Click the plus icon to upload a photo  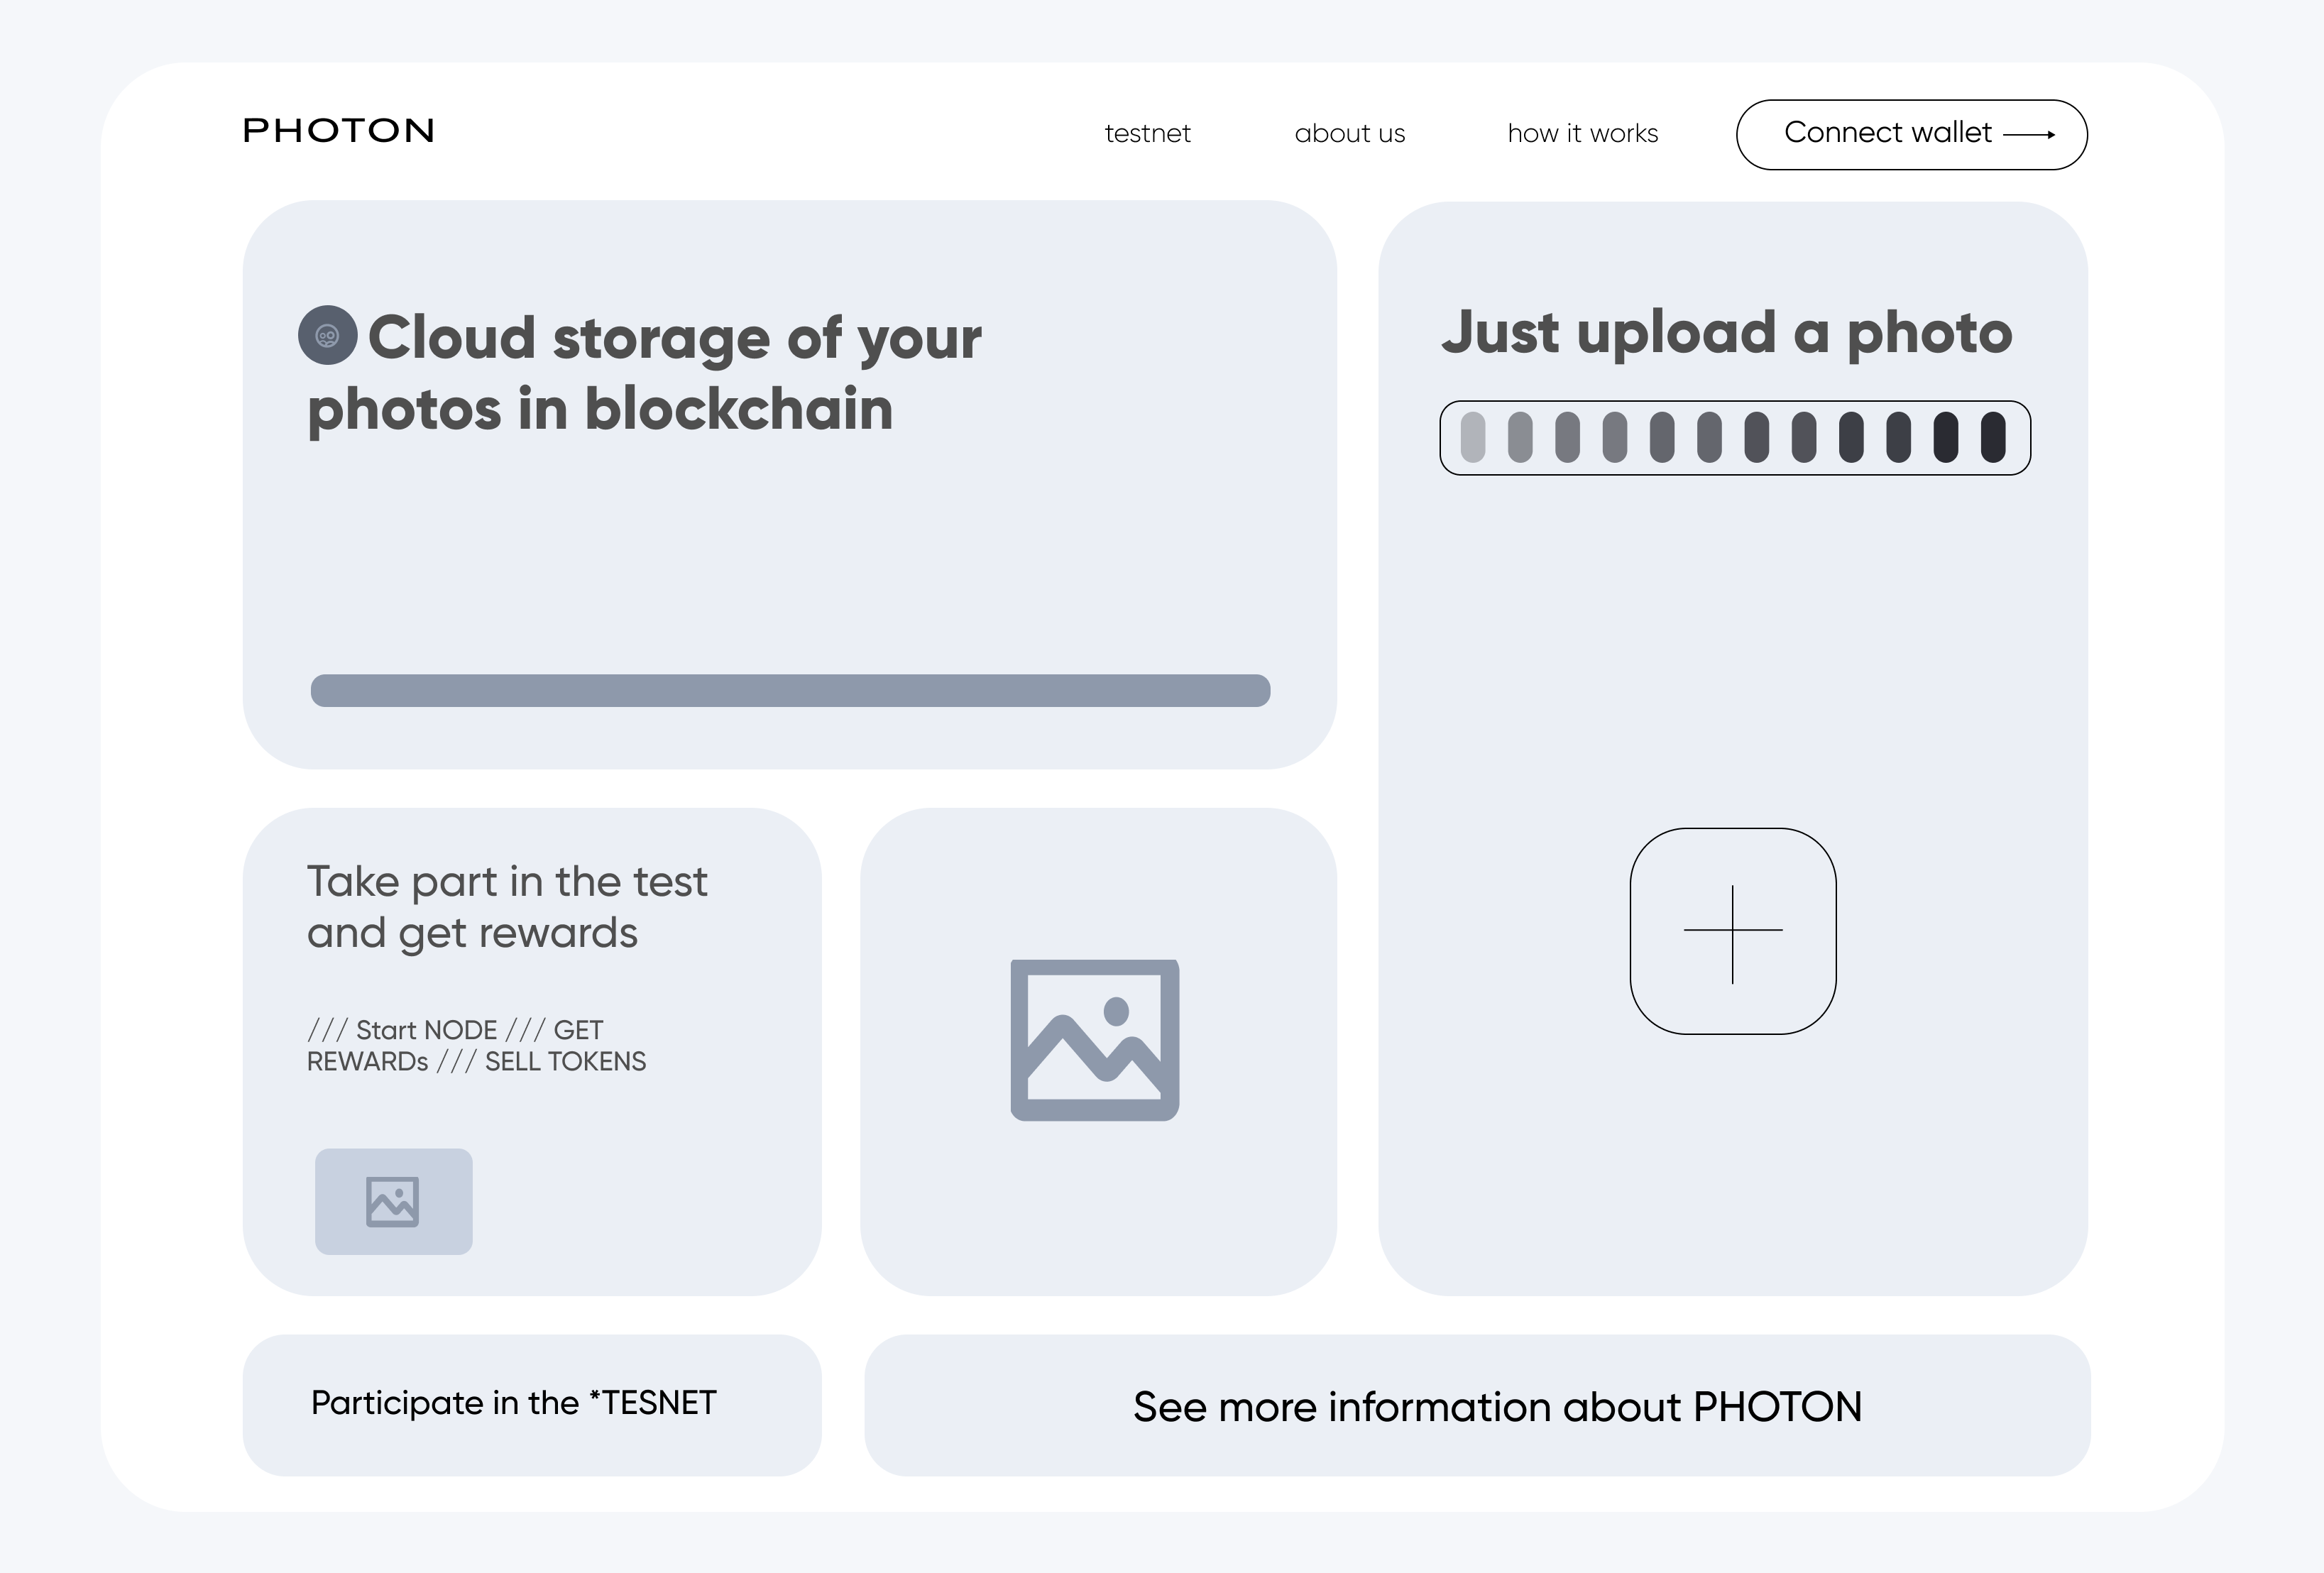(x=1733, y=930)
